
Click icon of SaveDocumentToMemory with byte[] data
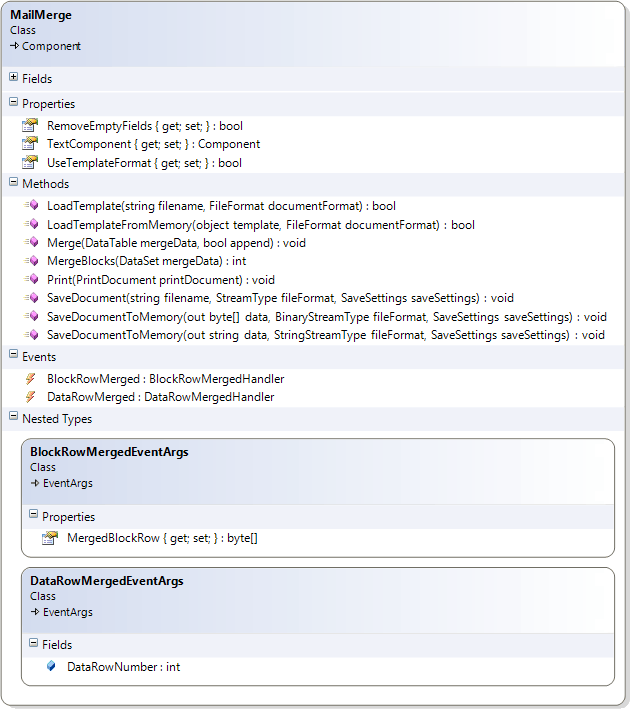(32, 317)
